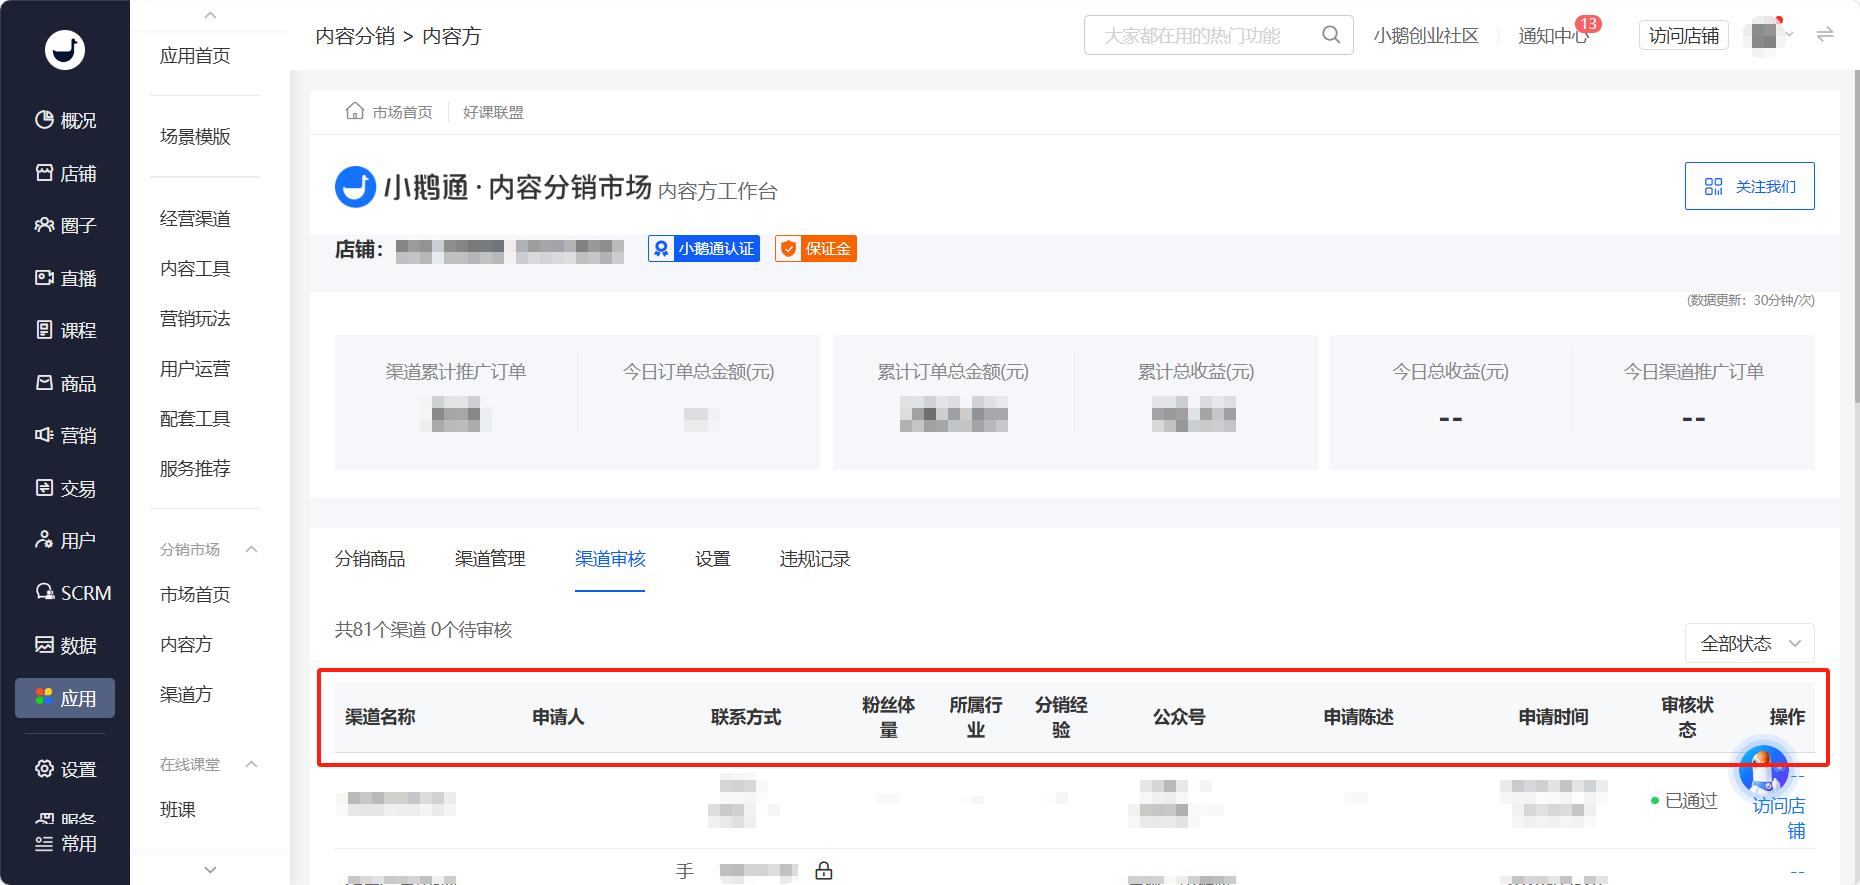Collapse the 在线课堂 menu group

(x=252, y=764)
